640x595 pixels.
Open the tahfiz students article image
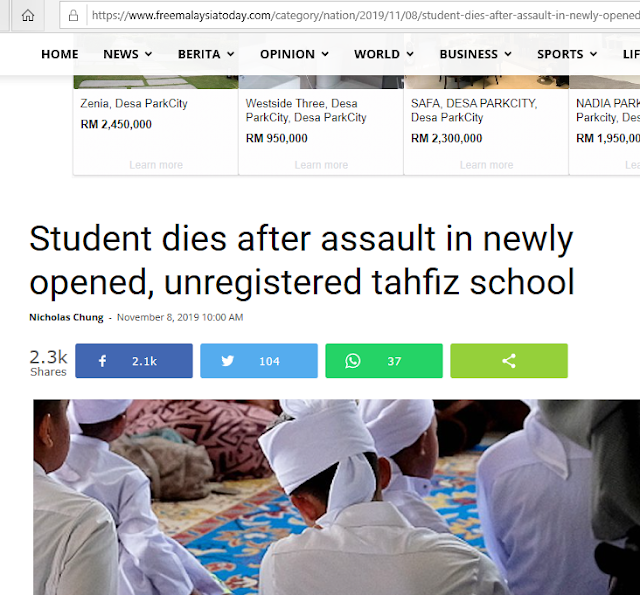point(336,497)
